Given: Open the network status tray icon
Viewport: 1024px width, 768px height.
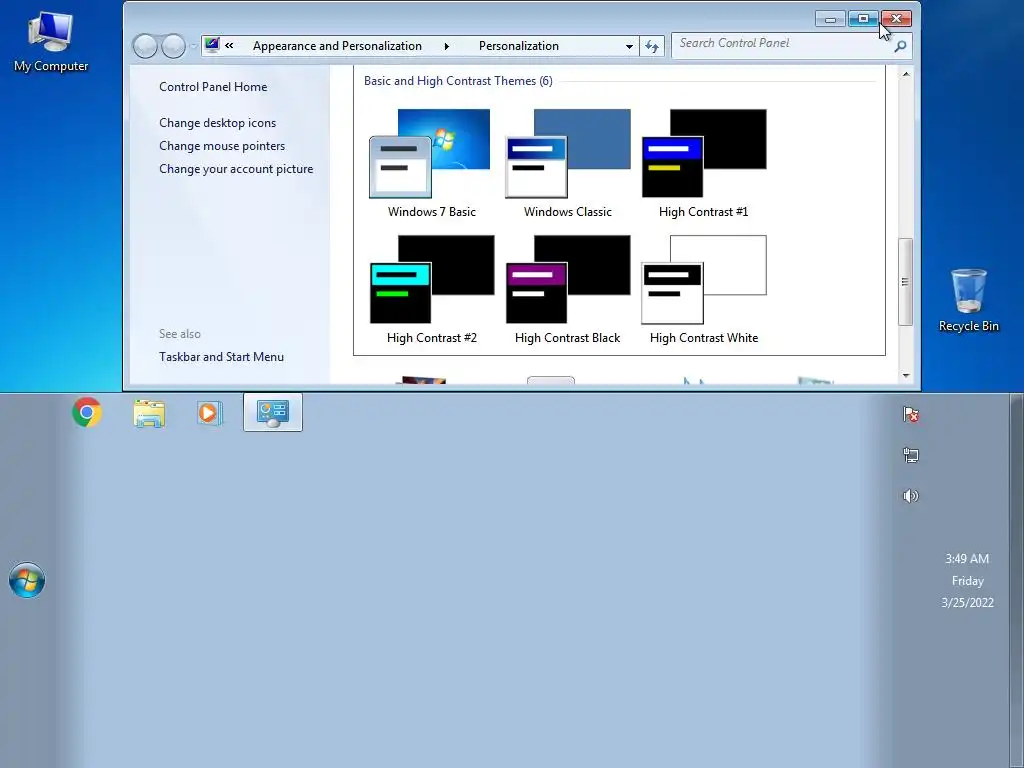Looking at the screenshot, I should pyautogui.click(x=910, y=455).
